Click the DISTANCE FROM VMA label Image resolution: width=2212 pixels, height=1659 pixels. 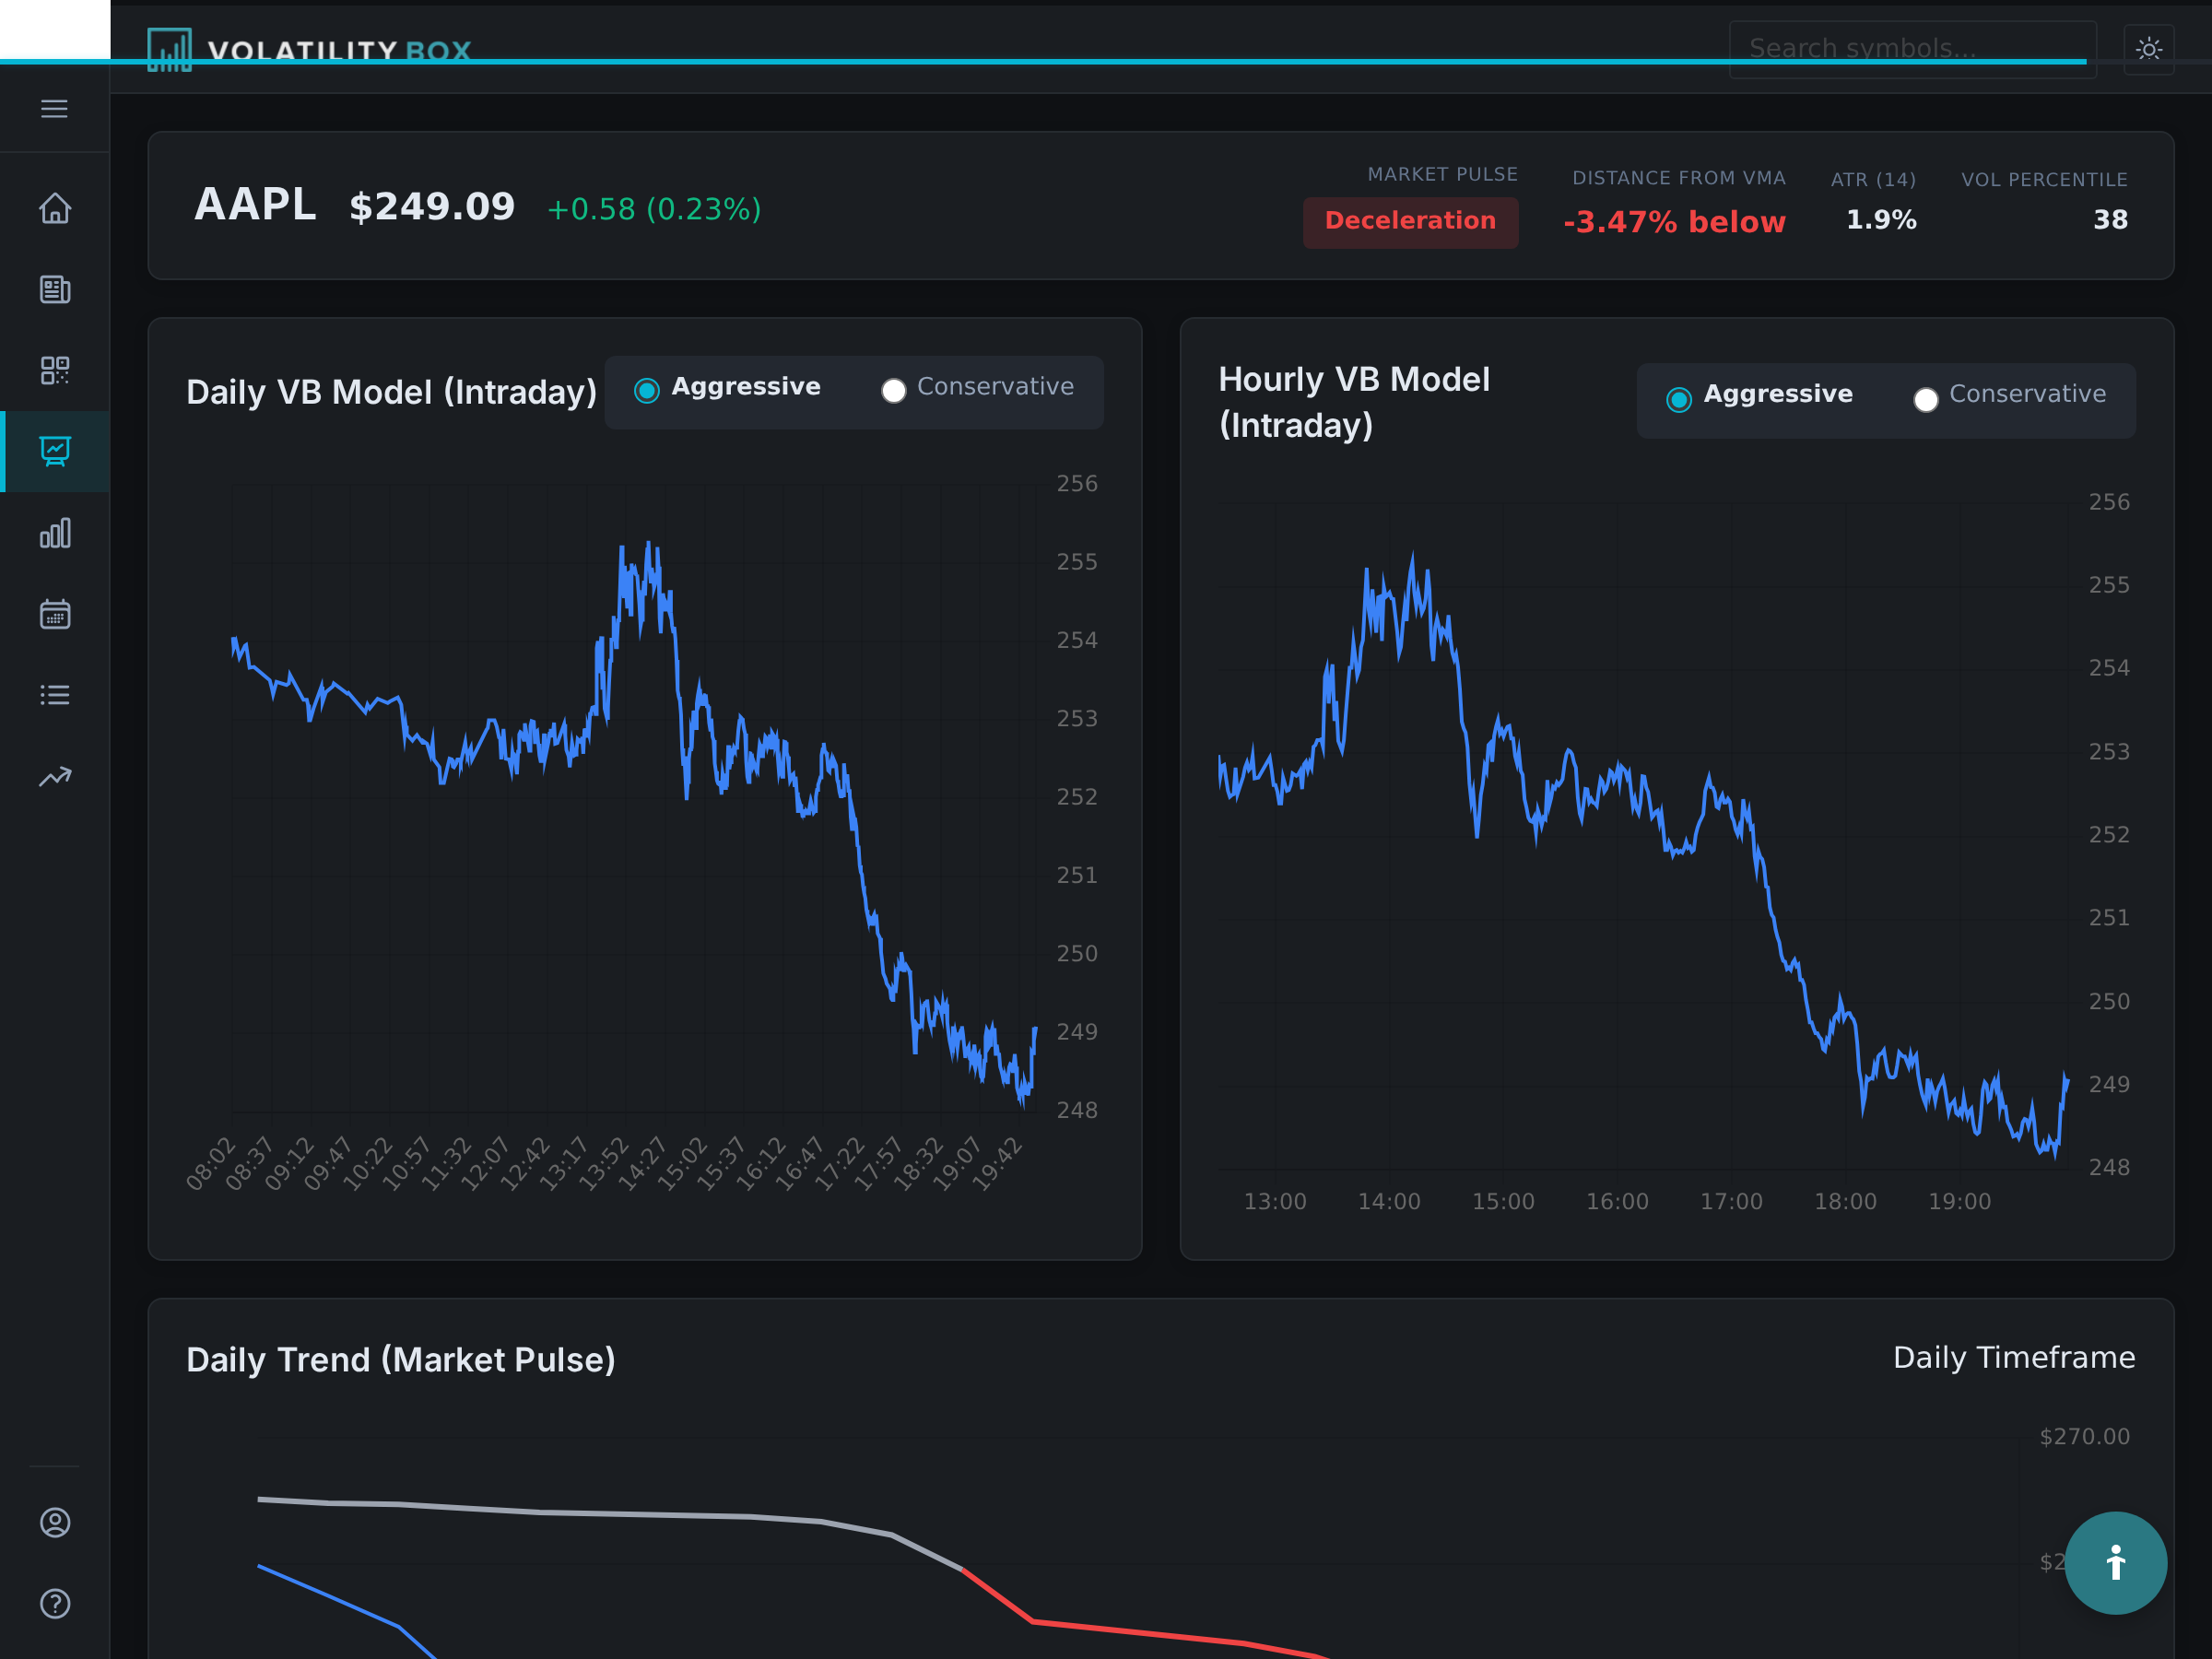coord(1679,178)
